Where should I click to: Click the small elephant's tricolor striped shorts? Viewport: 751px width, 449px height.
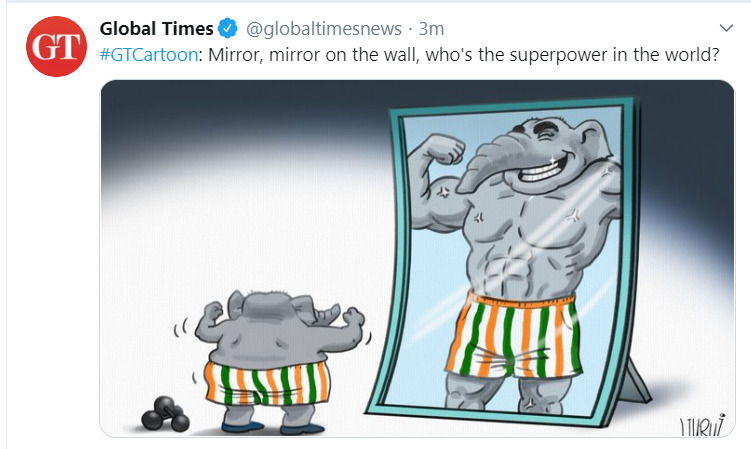pyautogui.click(x=267, y=383)
